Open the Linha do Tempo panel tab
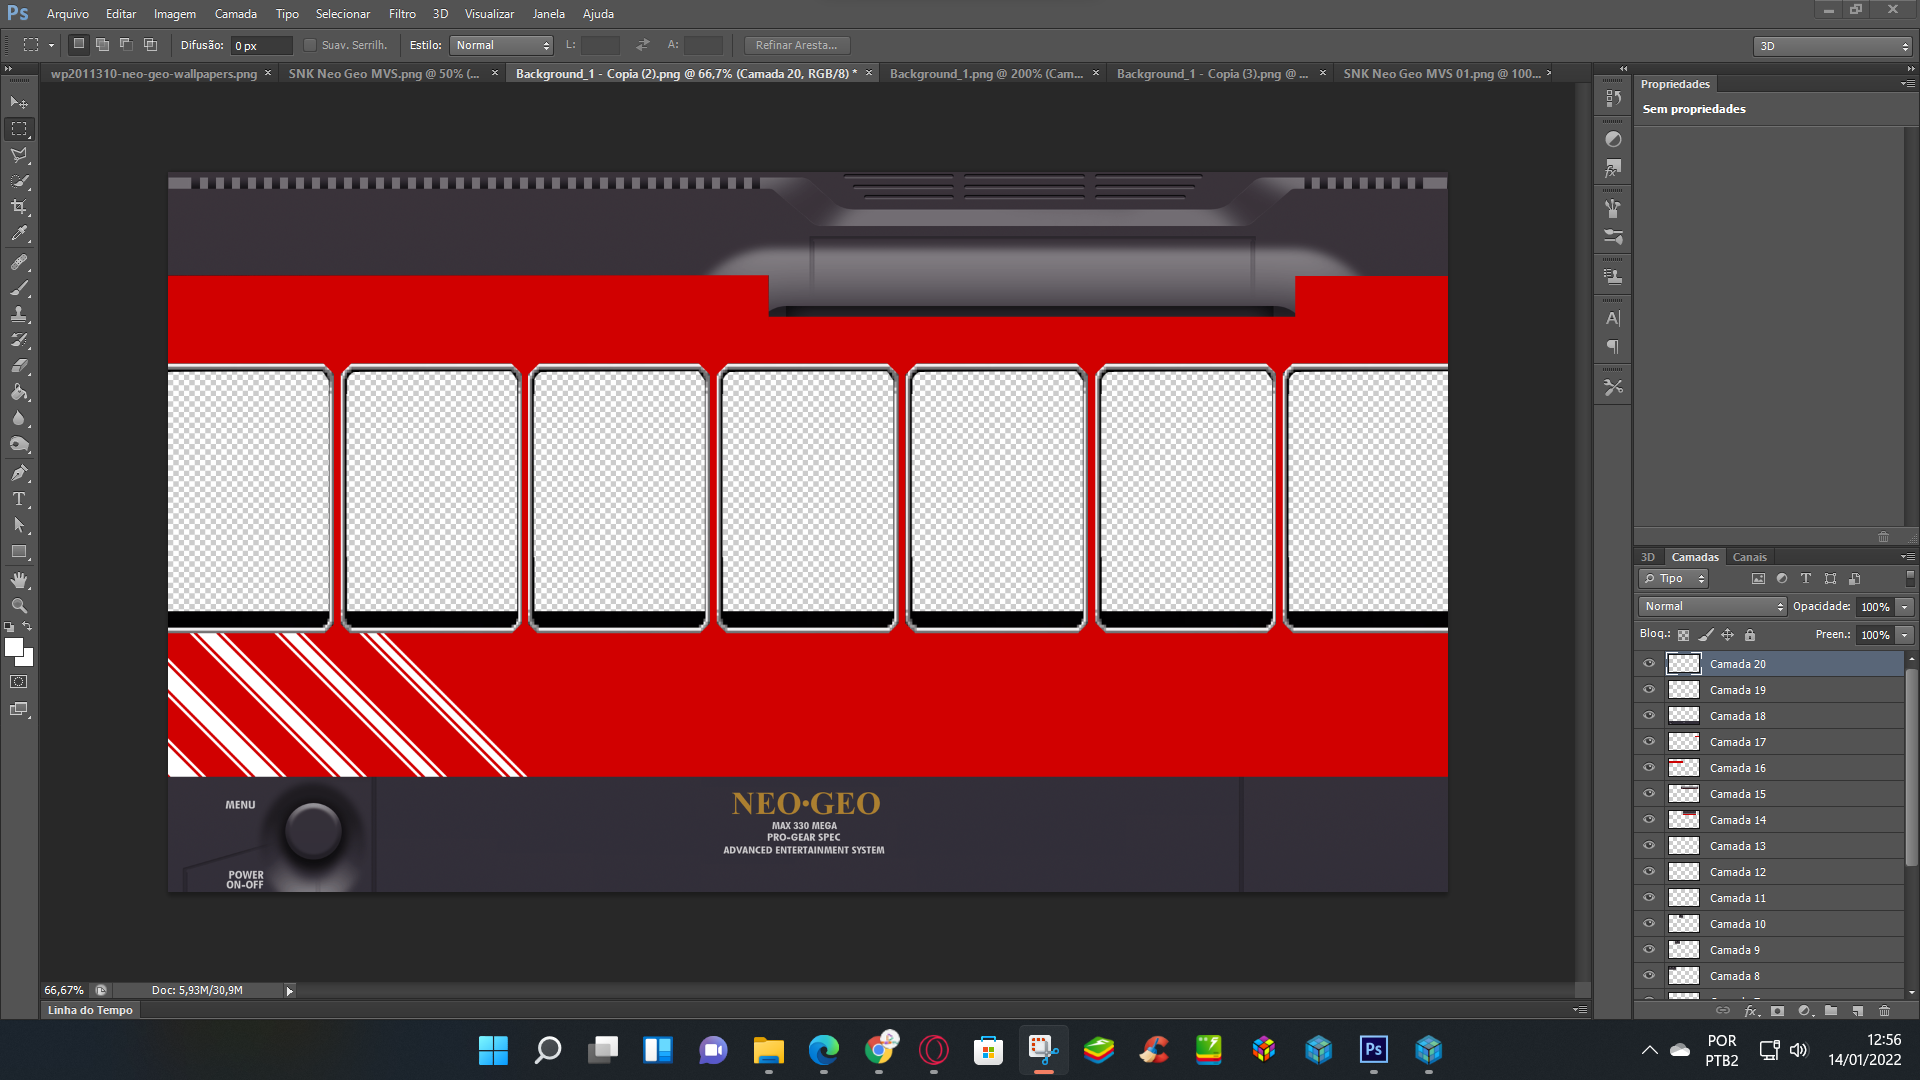The height and width of the screenshot is (1080, 1920). click(90, 1010)
